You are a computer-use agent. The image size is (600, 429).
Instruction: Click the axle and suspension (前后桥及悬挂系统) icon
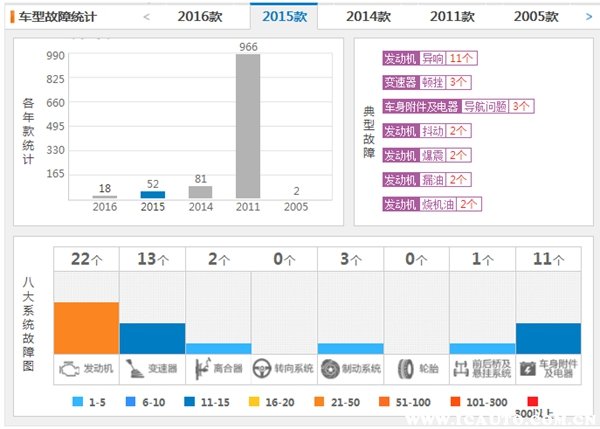click(x=461, y=368)
